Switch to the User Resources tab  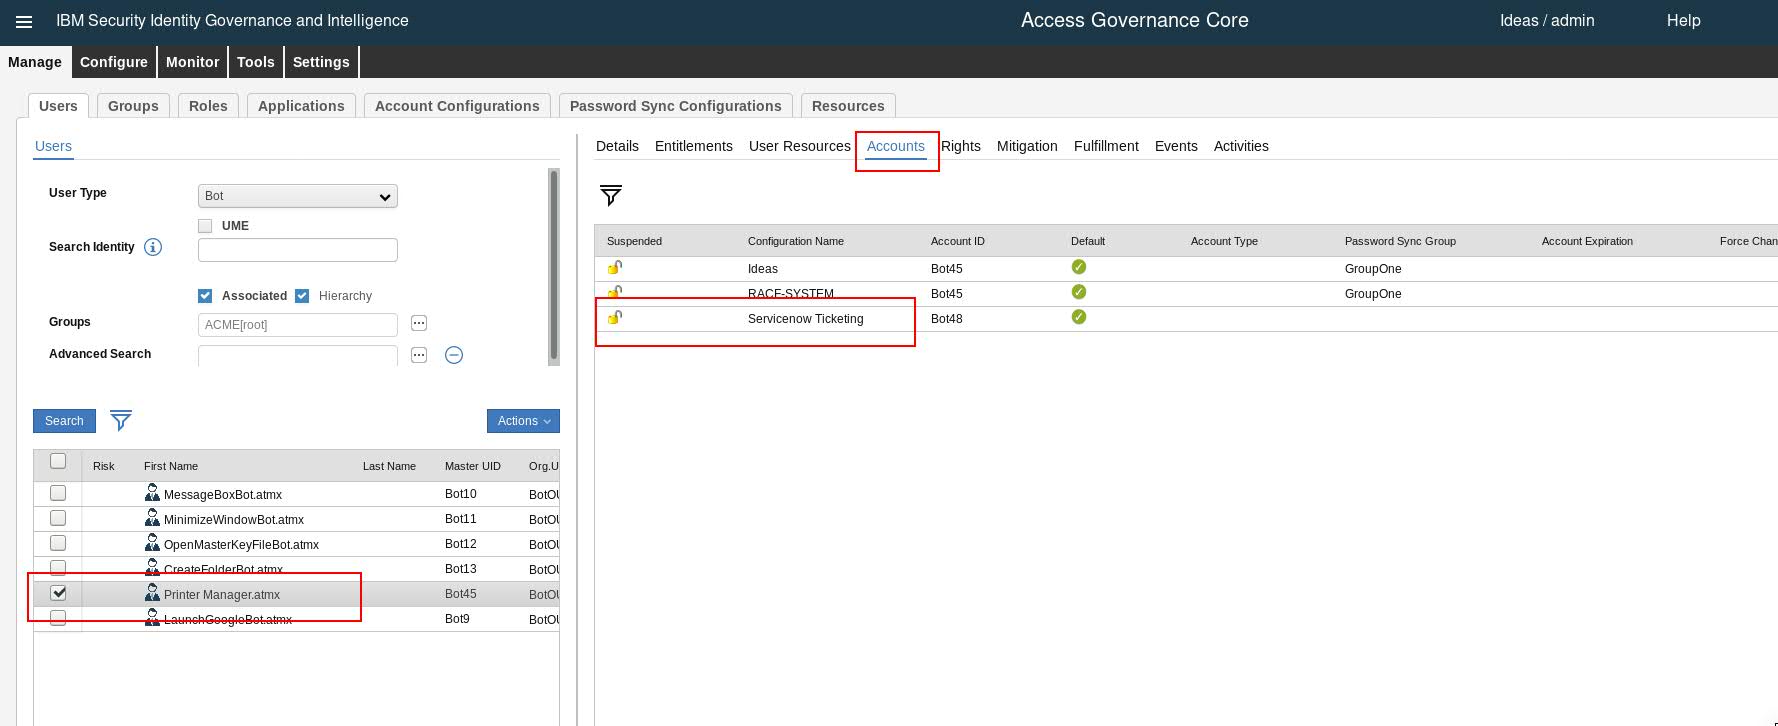800,146
